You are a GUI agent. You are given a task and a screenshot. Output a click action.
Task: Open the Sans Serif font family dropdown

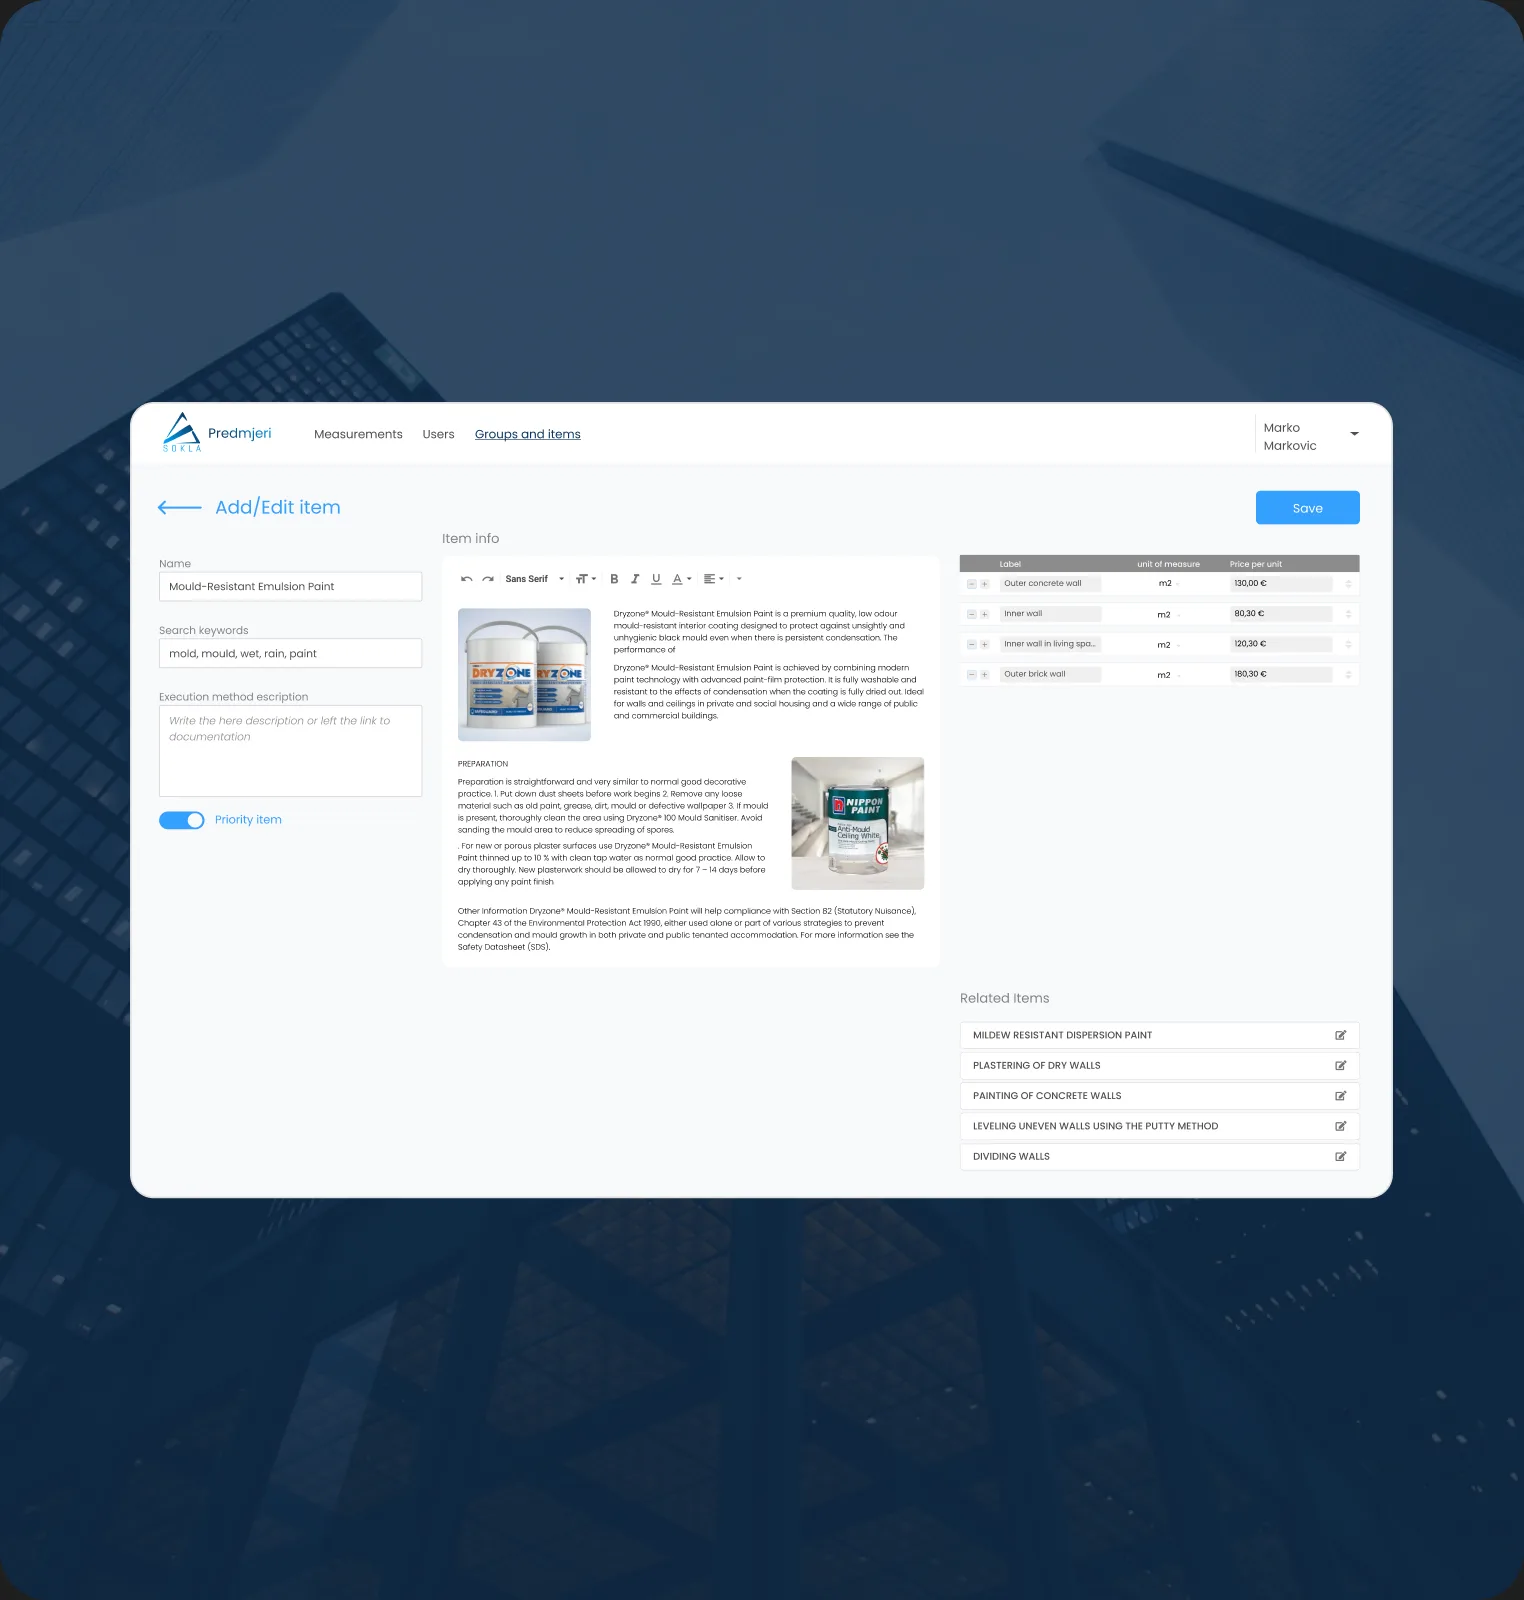[x=535, y=579]
